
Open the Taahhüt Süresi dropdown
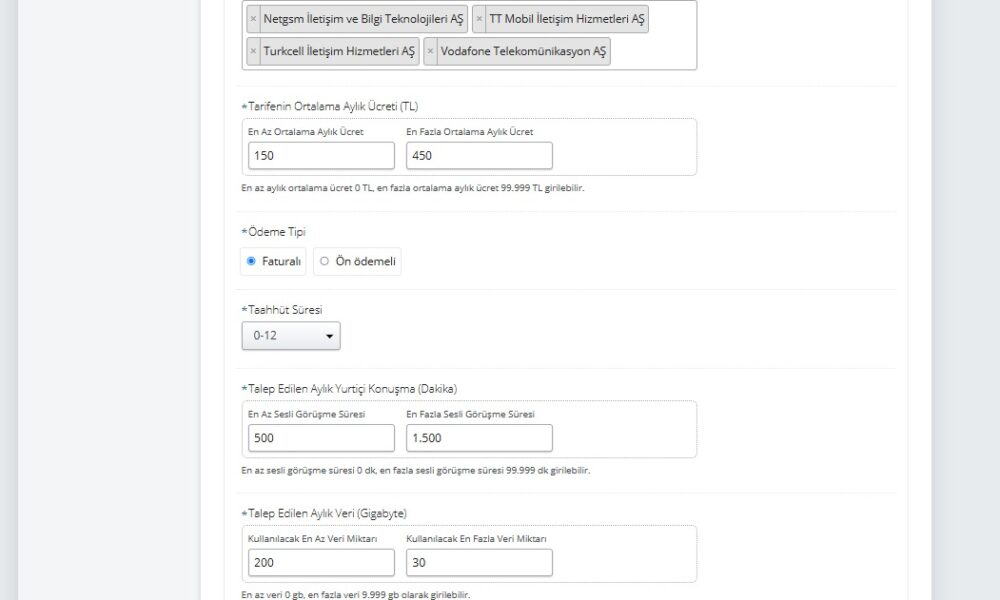(x=291, y=336)
